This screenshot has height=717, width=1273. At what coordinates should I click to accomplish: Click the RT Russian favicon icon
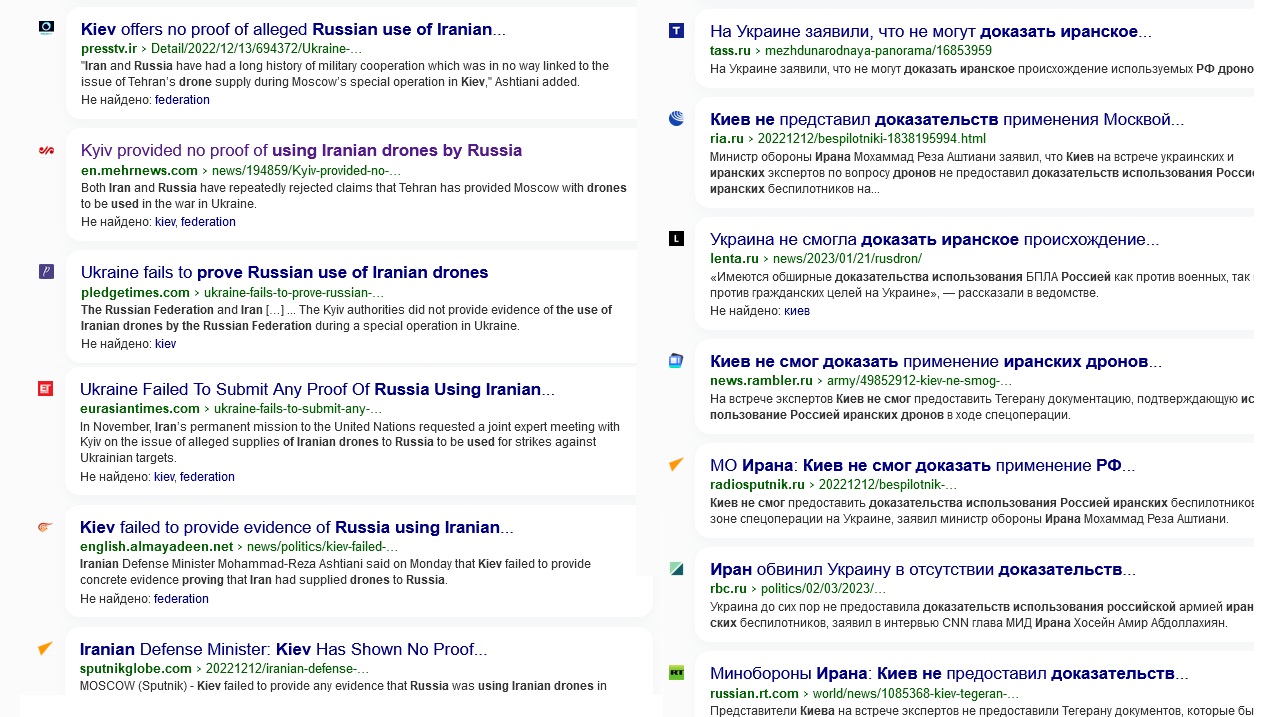point(676,672)
